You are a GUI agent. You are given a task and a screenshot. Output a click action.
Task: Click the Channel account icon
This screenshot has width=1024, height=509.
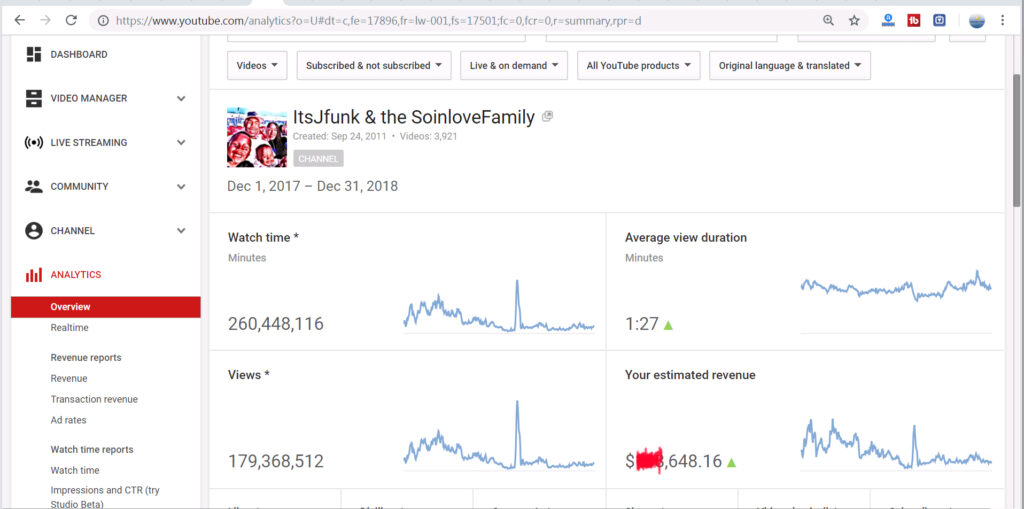(x=34, y=231)
